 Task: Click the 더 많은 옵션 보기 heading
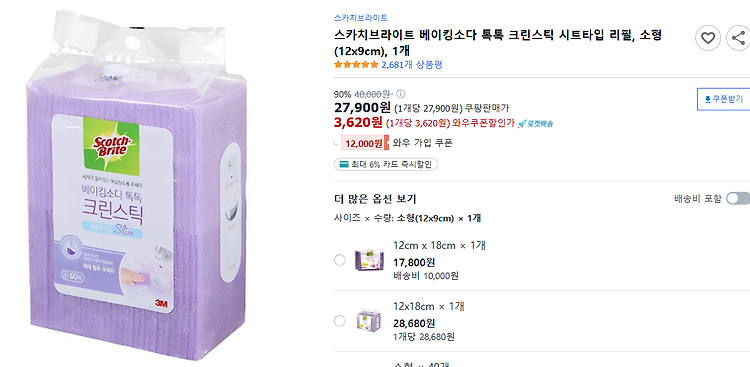[375, 199]
